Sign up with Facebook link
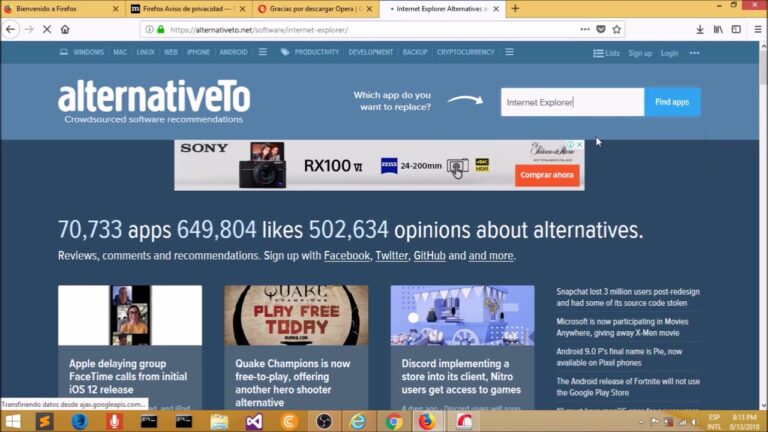Image resolution: width=768 pixels, height=432 pixels. [x=347, y=256]
